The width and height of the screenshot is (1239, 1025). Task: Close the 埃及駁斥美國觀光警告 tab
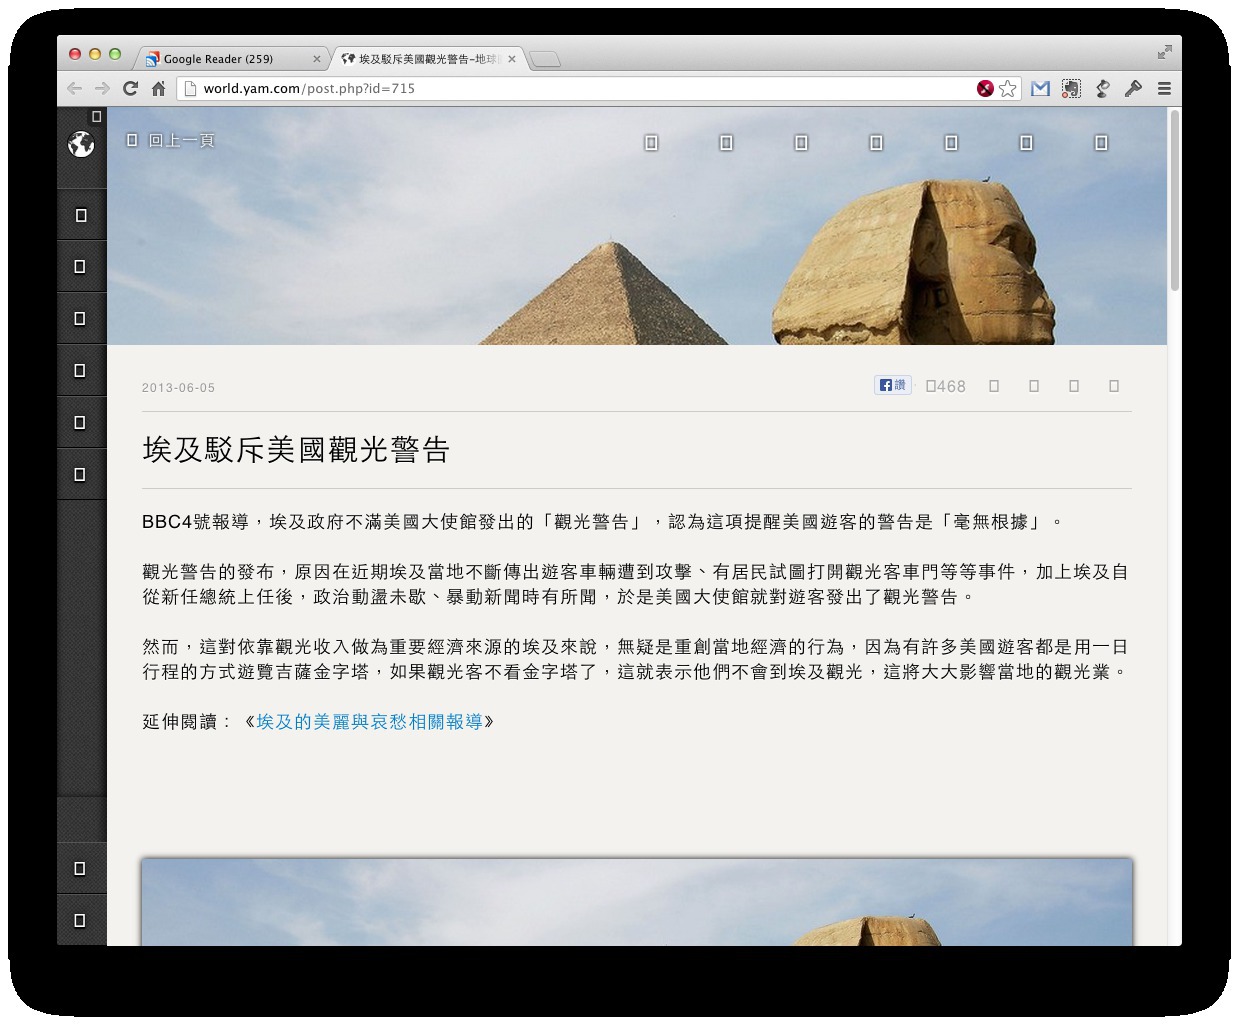click(x=512, y=59)
